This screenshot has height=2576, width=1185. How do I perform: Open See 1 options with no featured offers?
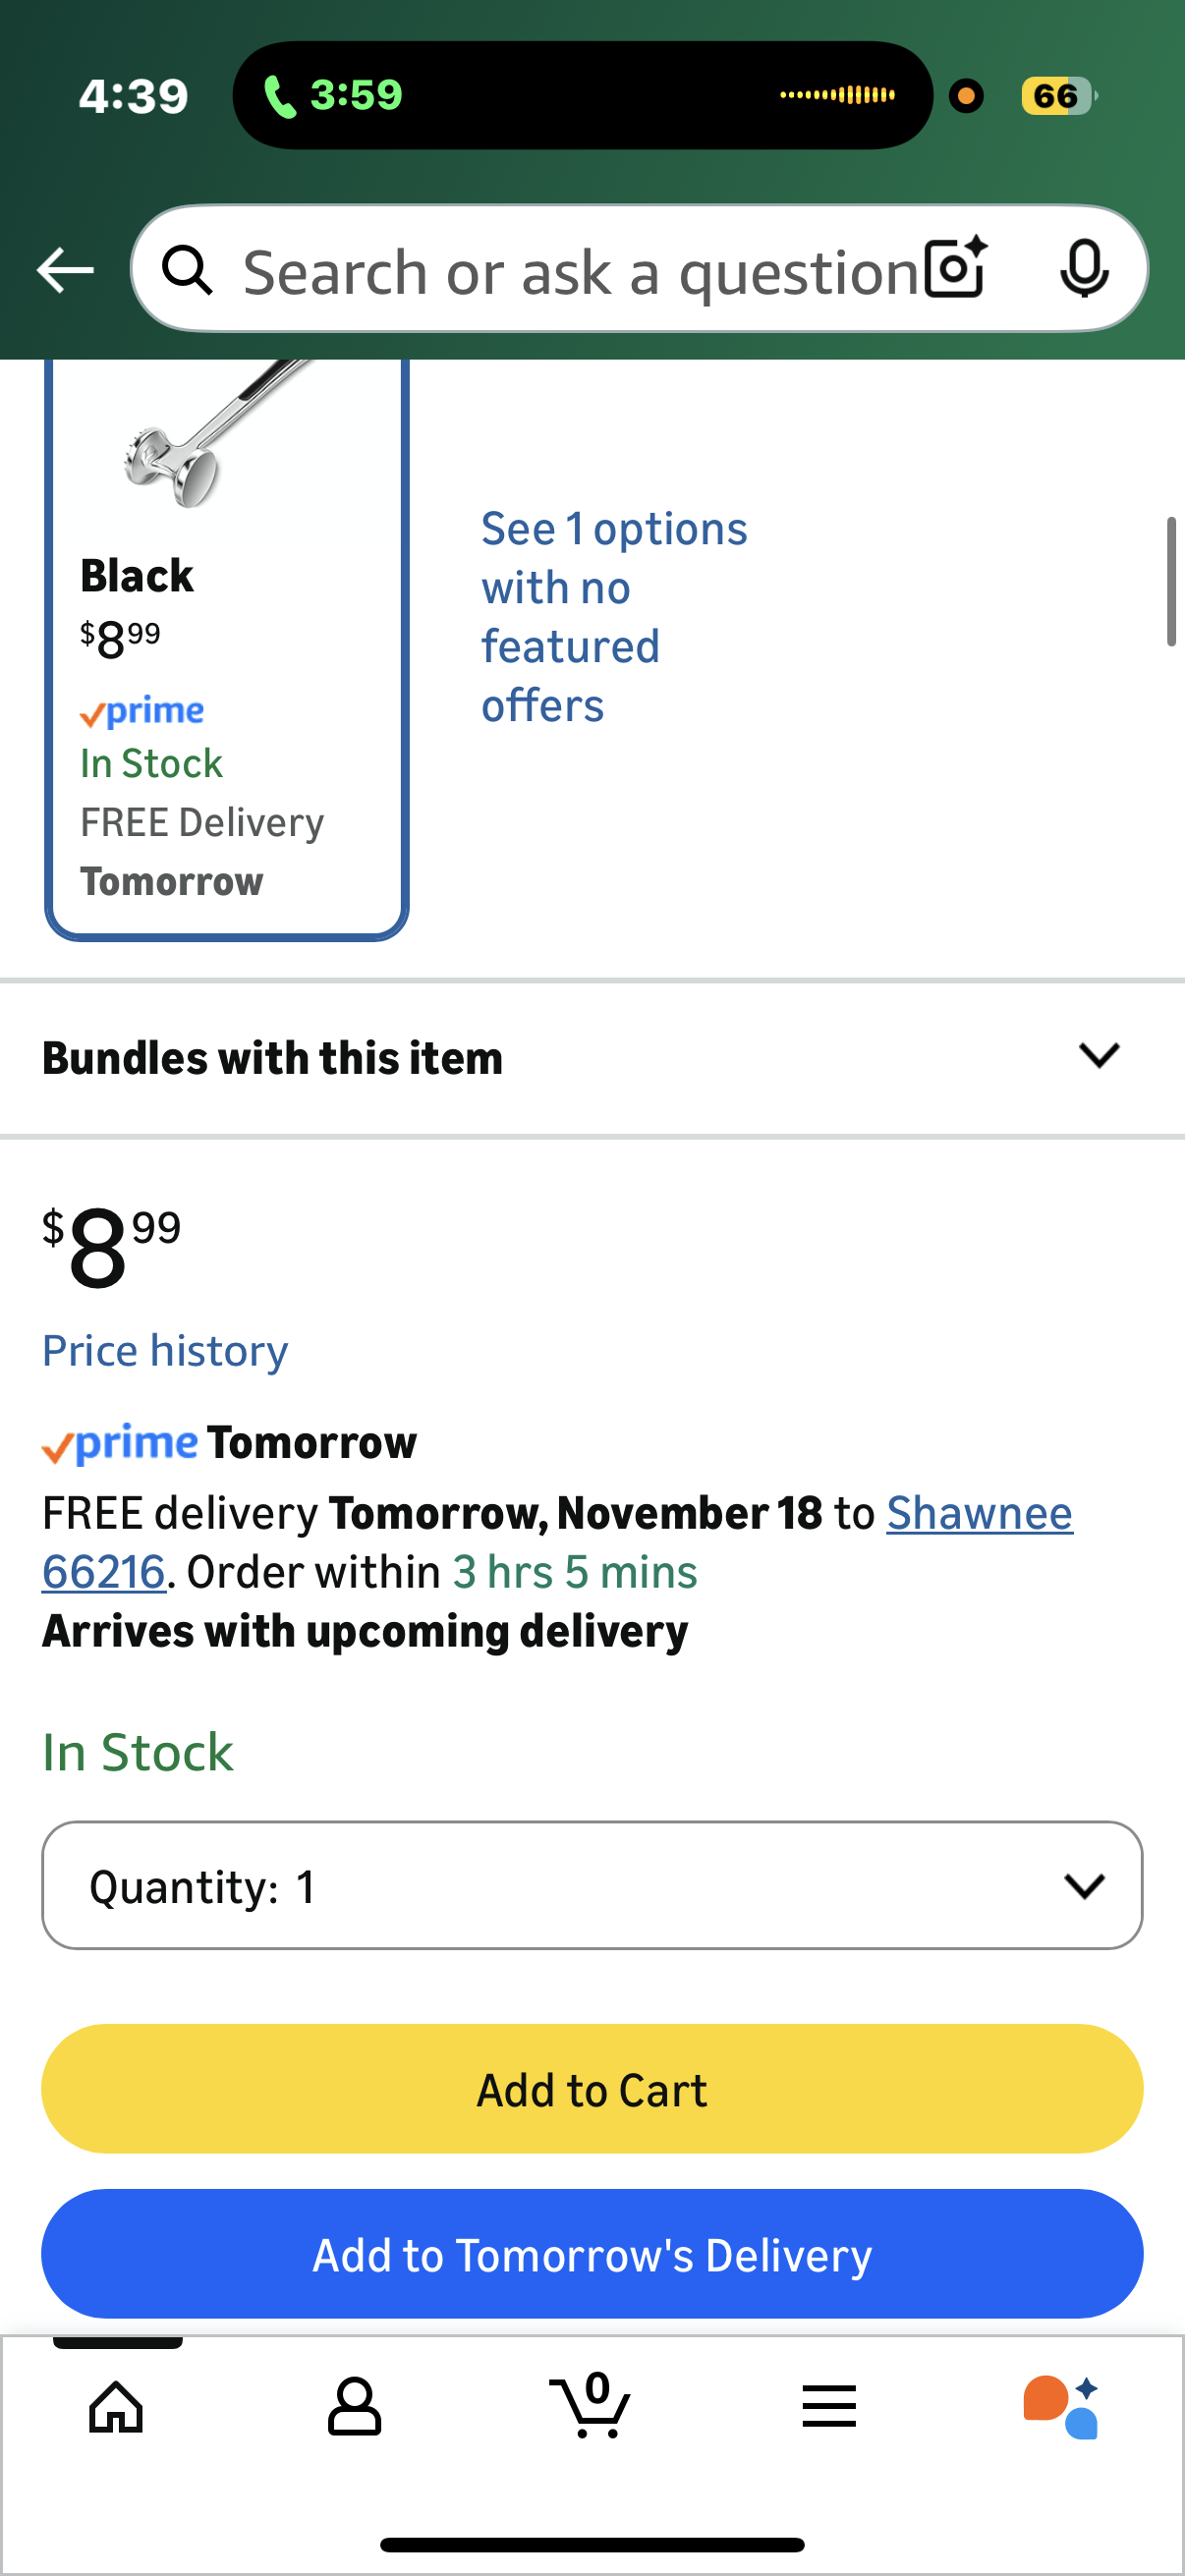tap(613, 617)
